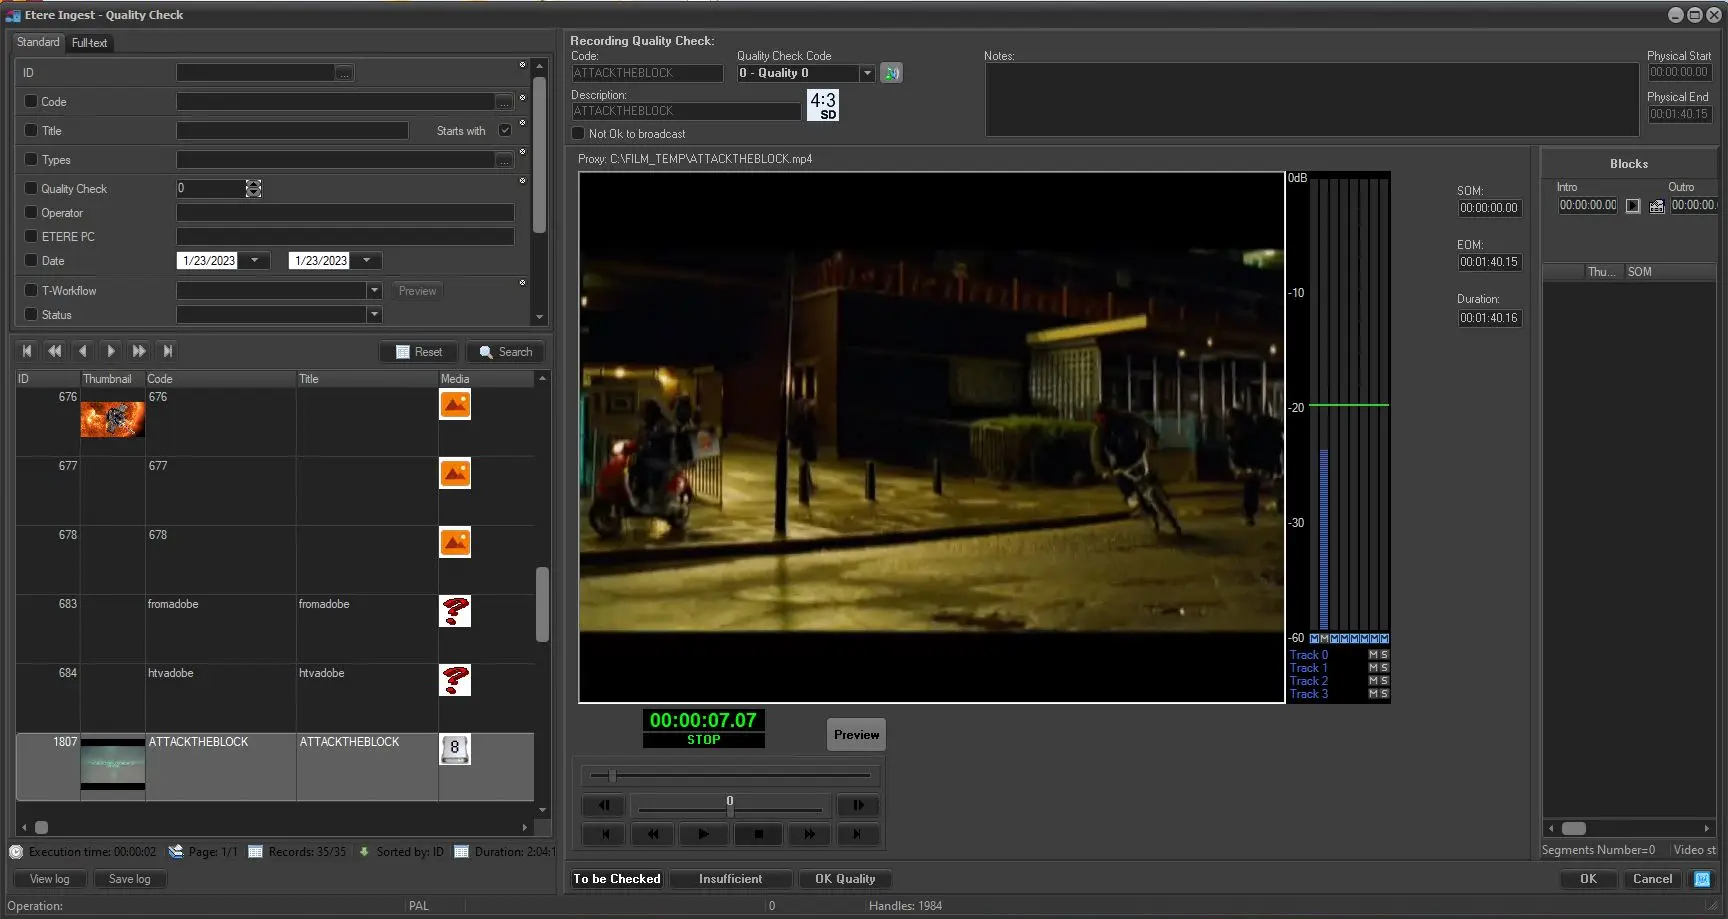The image size is (1728, 919).
Task: Open the Quality Check Code dropdown
Action: (867, 73)
